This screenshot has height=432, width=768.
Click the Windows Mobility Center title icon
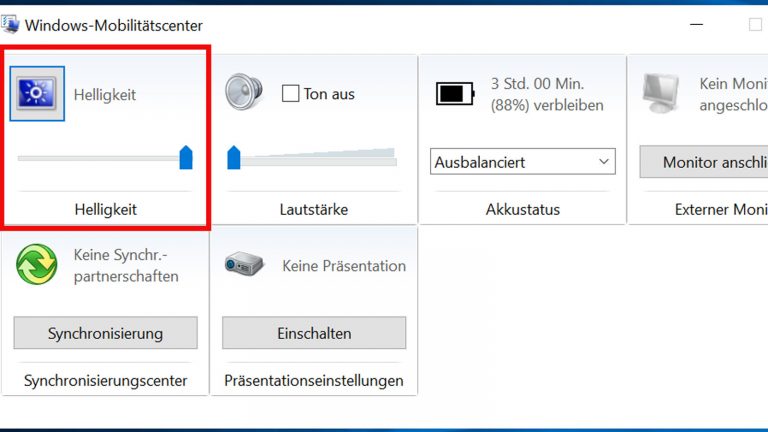point(11,24)
